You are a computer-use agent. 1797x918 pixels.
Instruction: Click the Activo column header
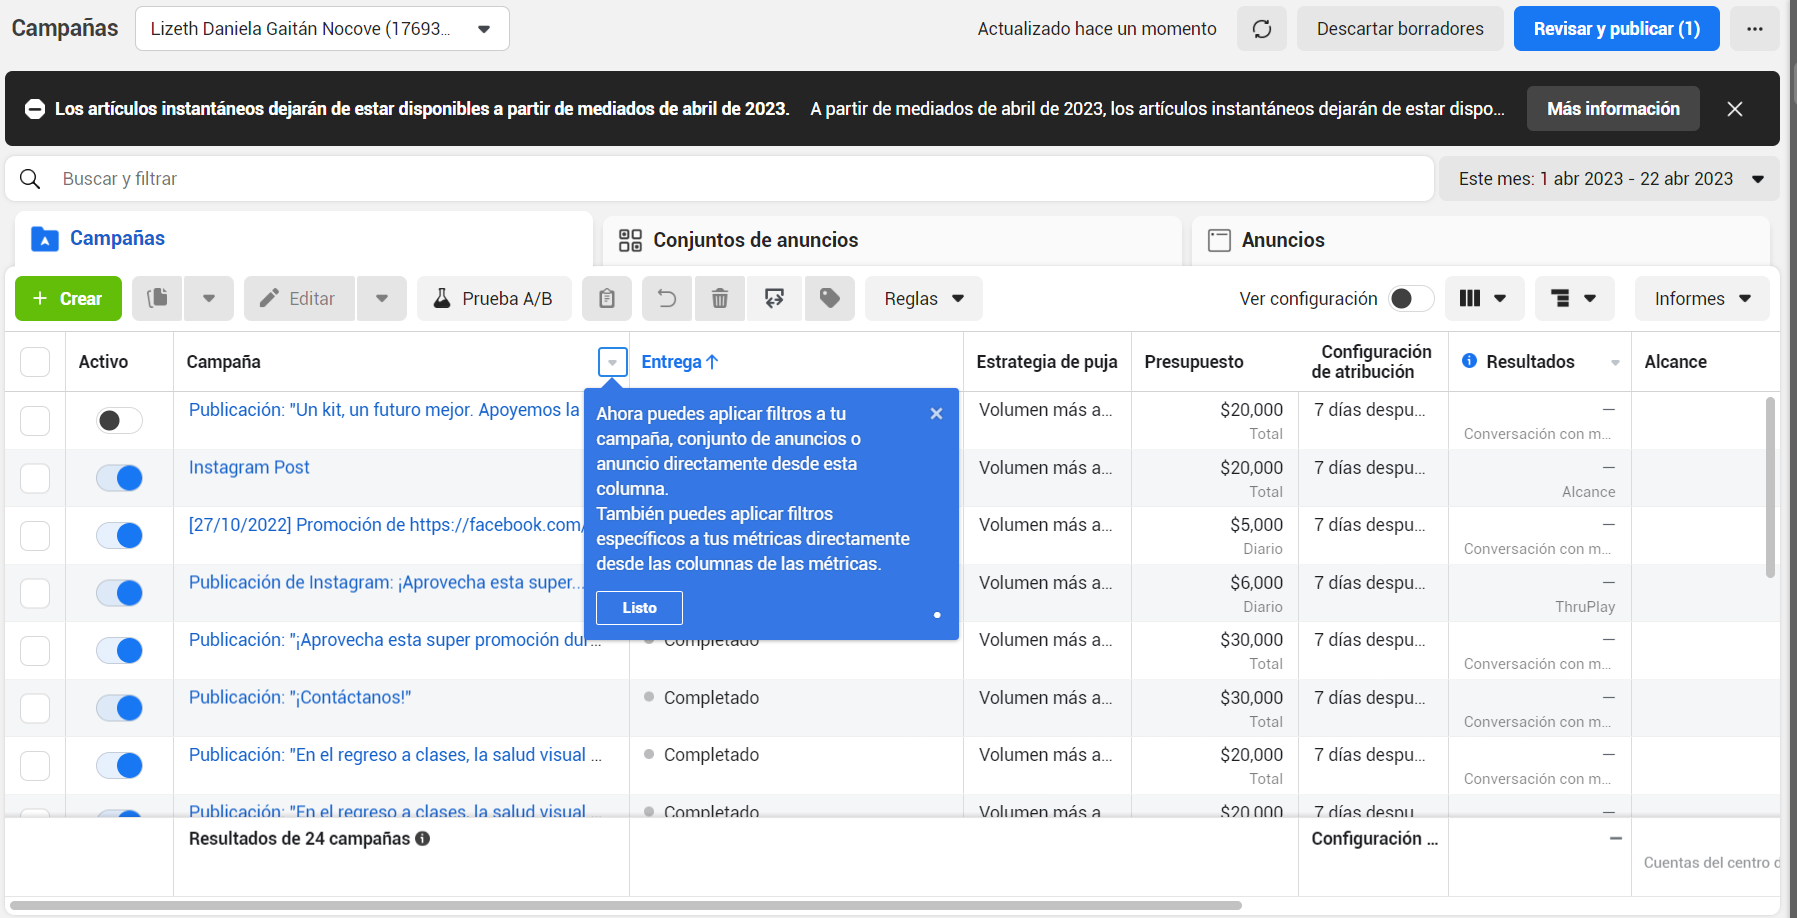tap(103, 362)
